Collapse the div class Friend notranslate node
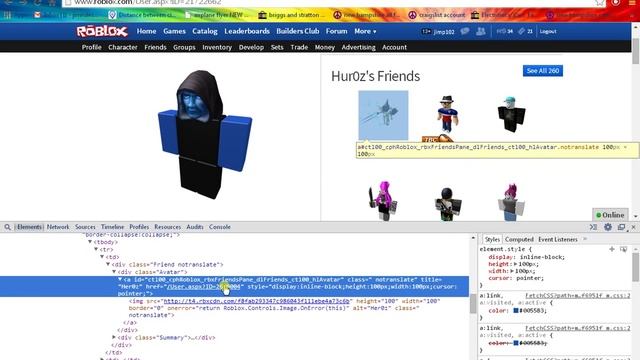The width and height of the screenshot is (640, 360). click(x=108, y=264)
